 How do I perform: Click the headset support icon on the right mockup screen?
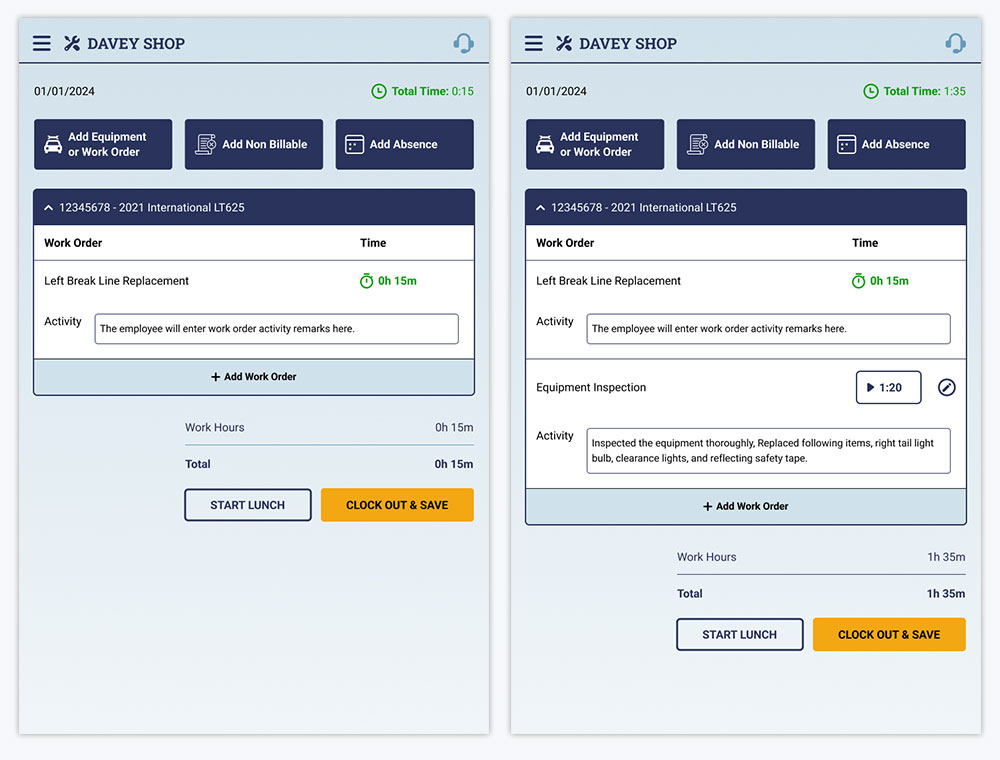[x=955, y=43]
